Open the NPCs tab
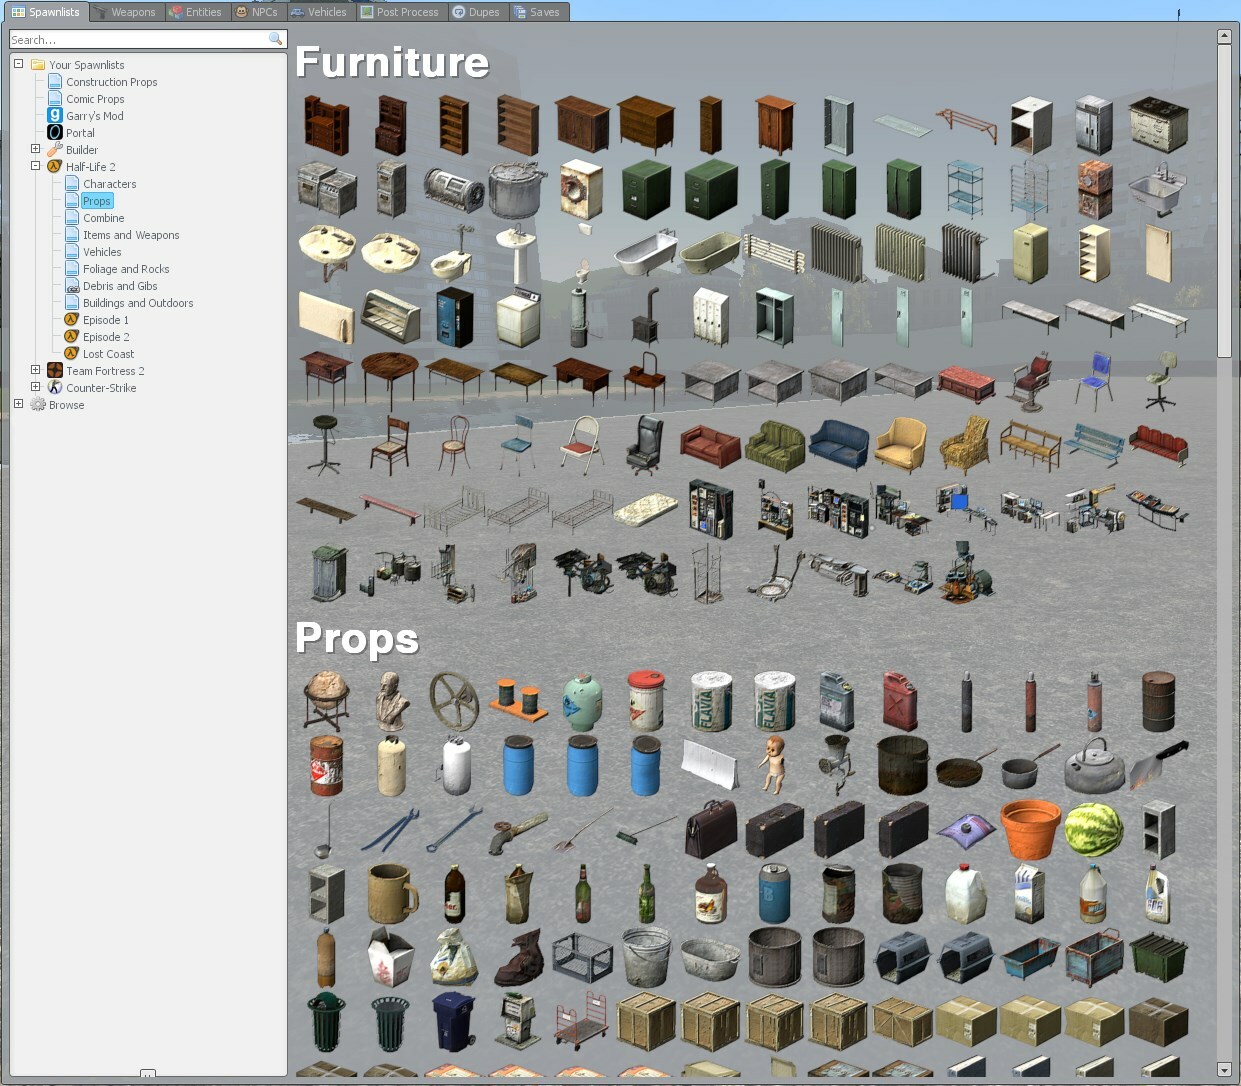Screen dimensions: 1241x1086 [257, 12]
